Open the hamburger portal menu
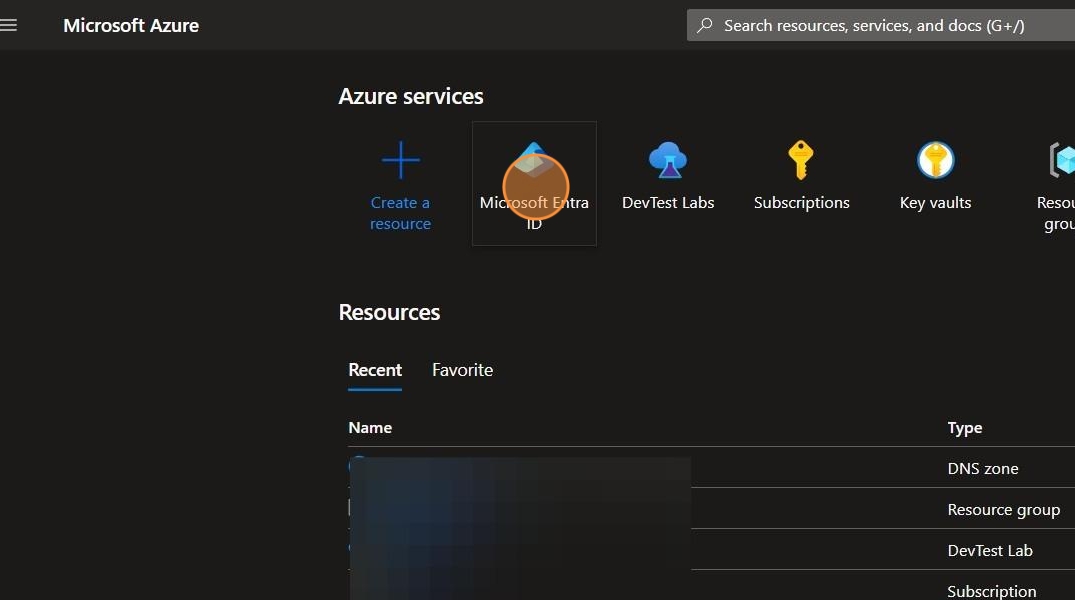The image size is (1075, 600). pos(8,25)
